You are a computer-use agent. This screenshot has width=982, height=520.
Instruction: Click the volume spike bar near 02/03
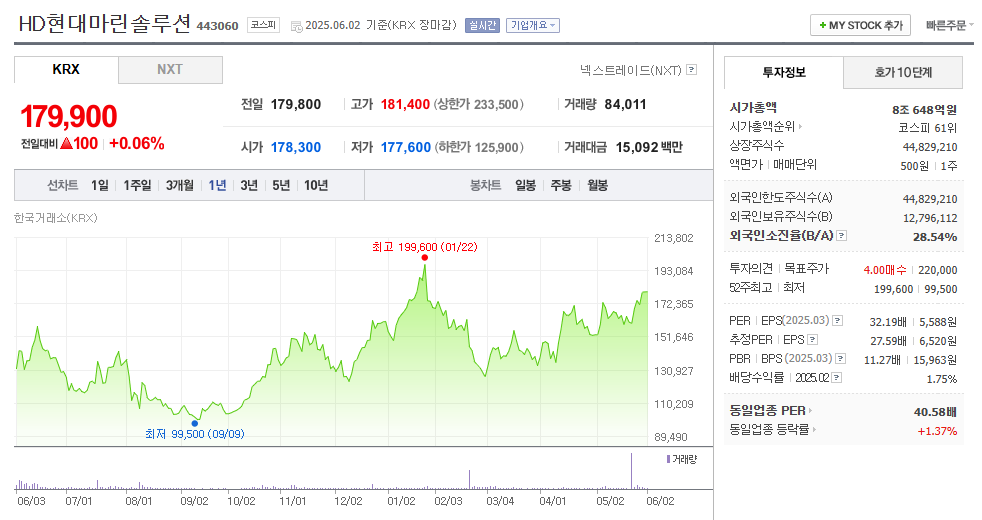click(x=469, y=479)
